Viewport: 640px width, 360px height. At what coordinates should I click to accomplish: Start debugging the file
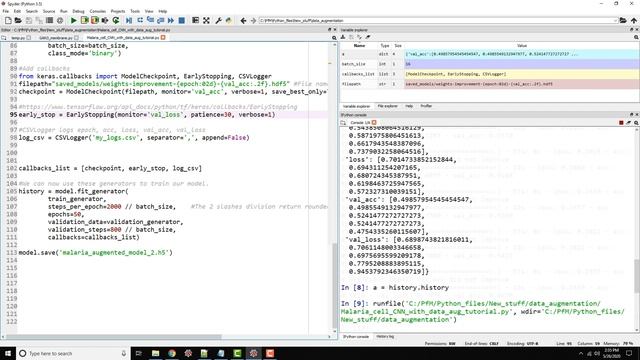pyautogui.click(x=129, y=20)
